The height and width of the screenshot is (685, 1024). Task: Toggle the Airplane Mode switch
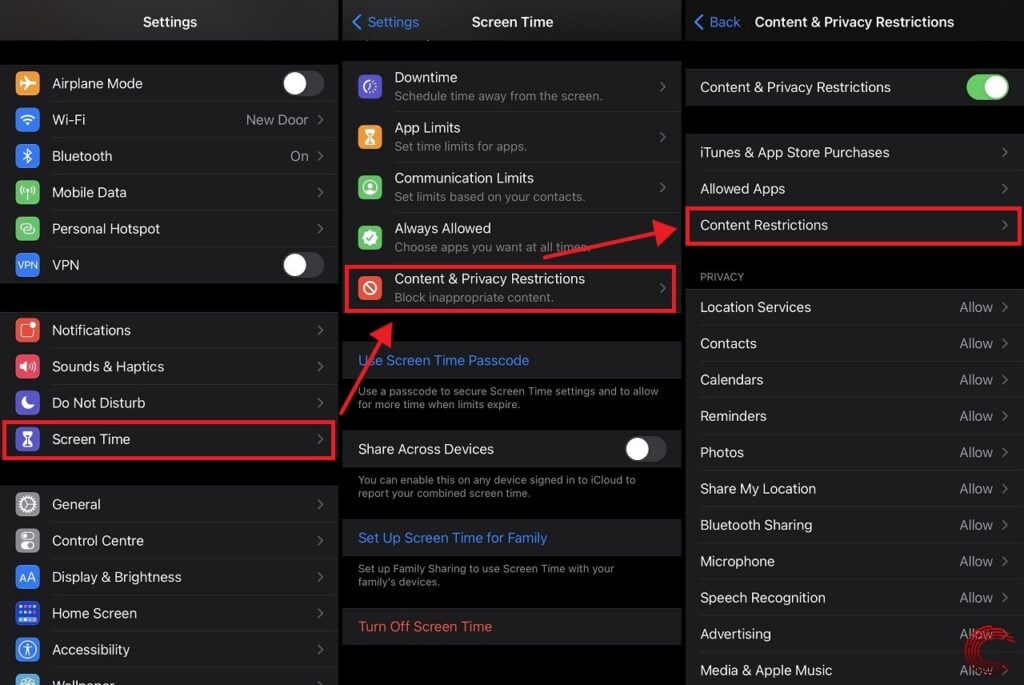pyautogui.click(x=303, y=84)
